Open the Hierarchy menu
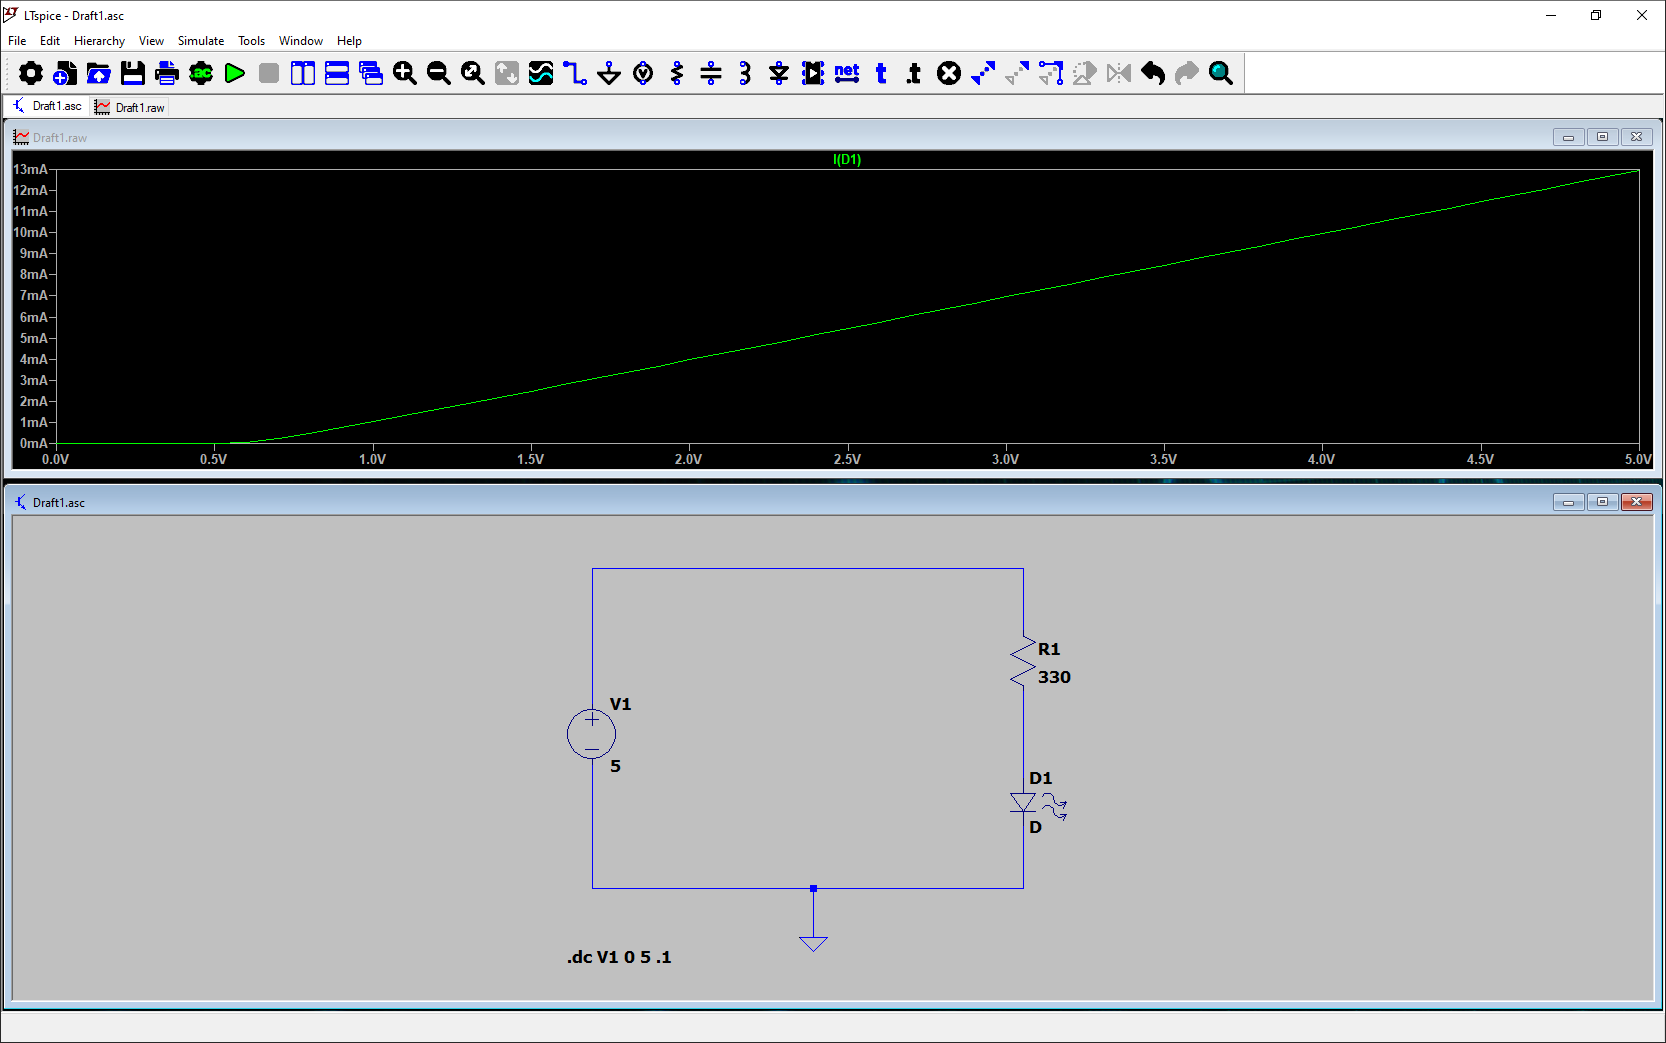 pos(99,41)
